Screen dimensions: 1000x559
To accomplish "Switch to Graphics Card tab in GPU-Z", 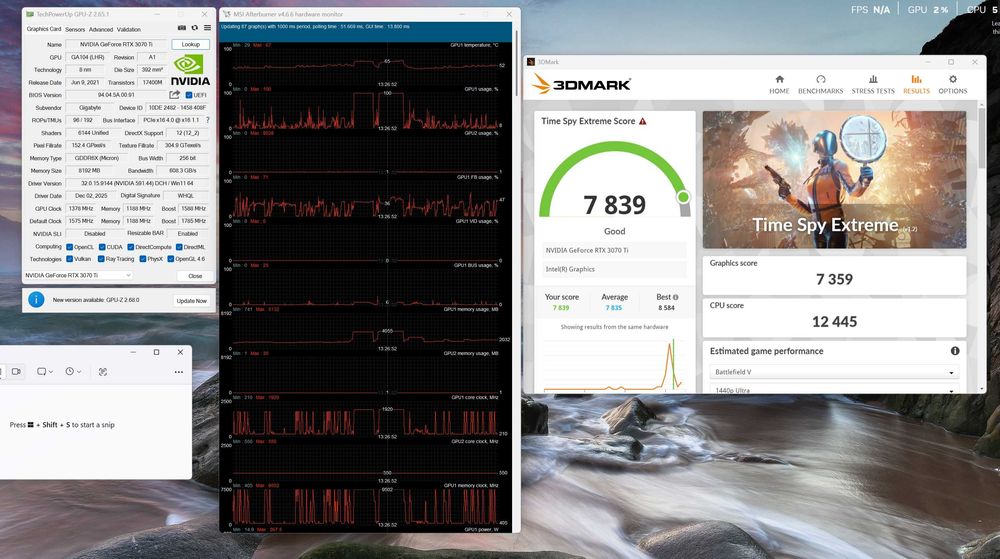I will tap(43, 29).
